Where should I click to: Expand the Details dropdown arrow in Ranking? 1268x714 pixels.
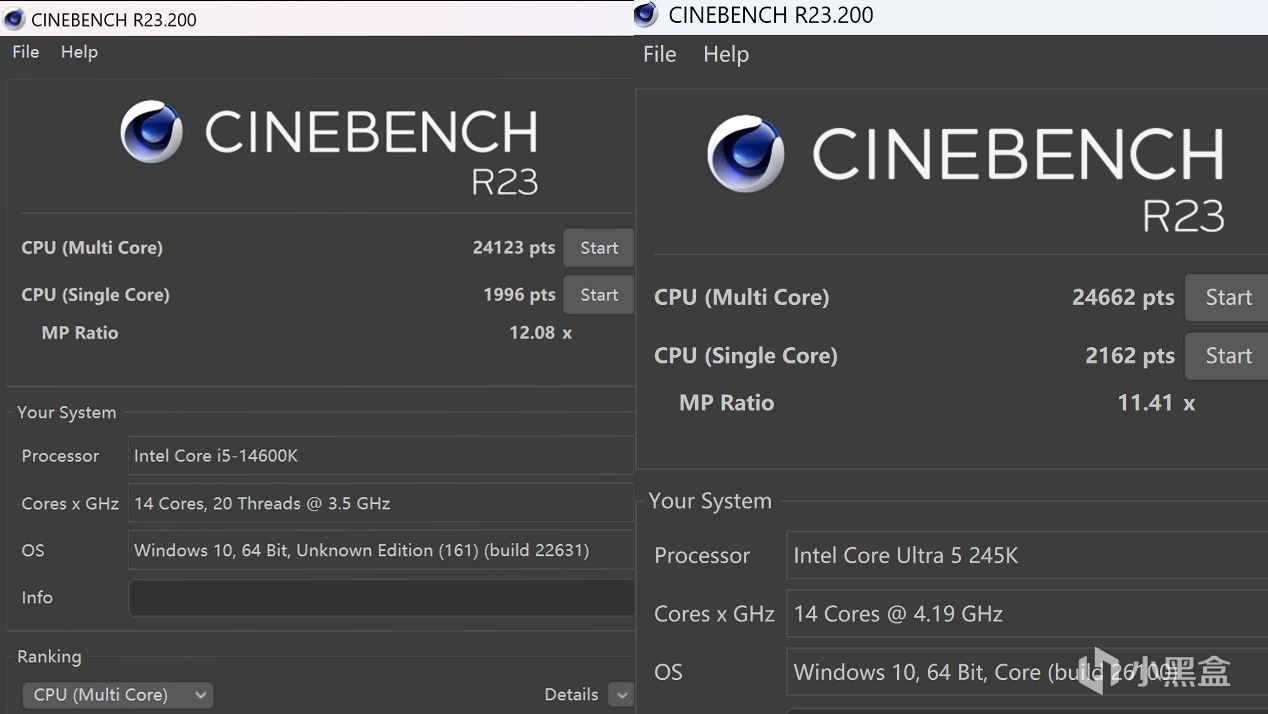point(621,695)
